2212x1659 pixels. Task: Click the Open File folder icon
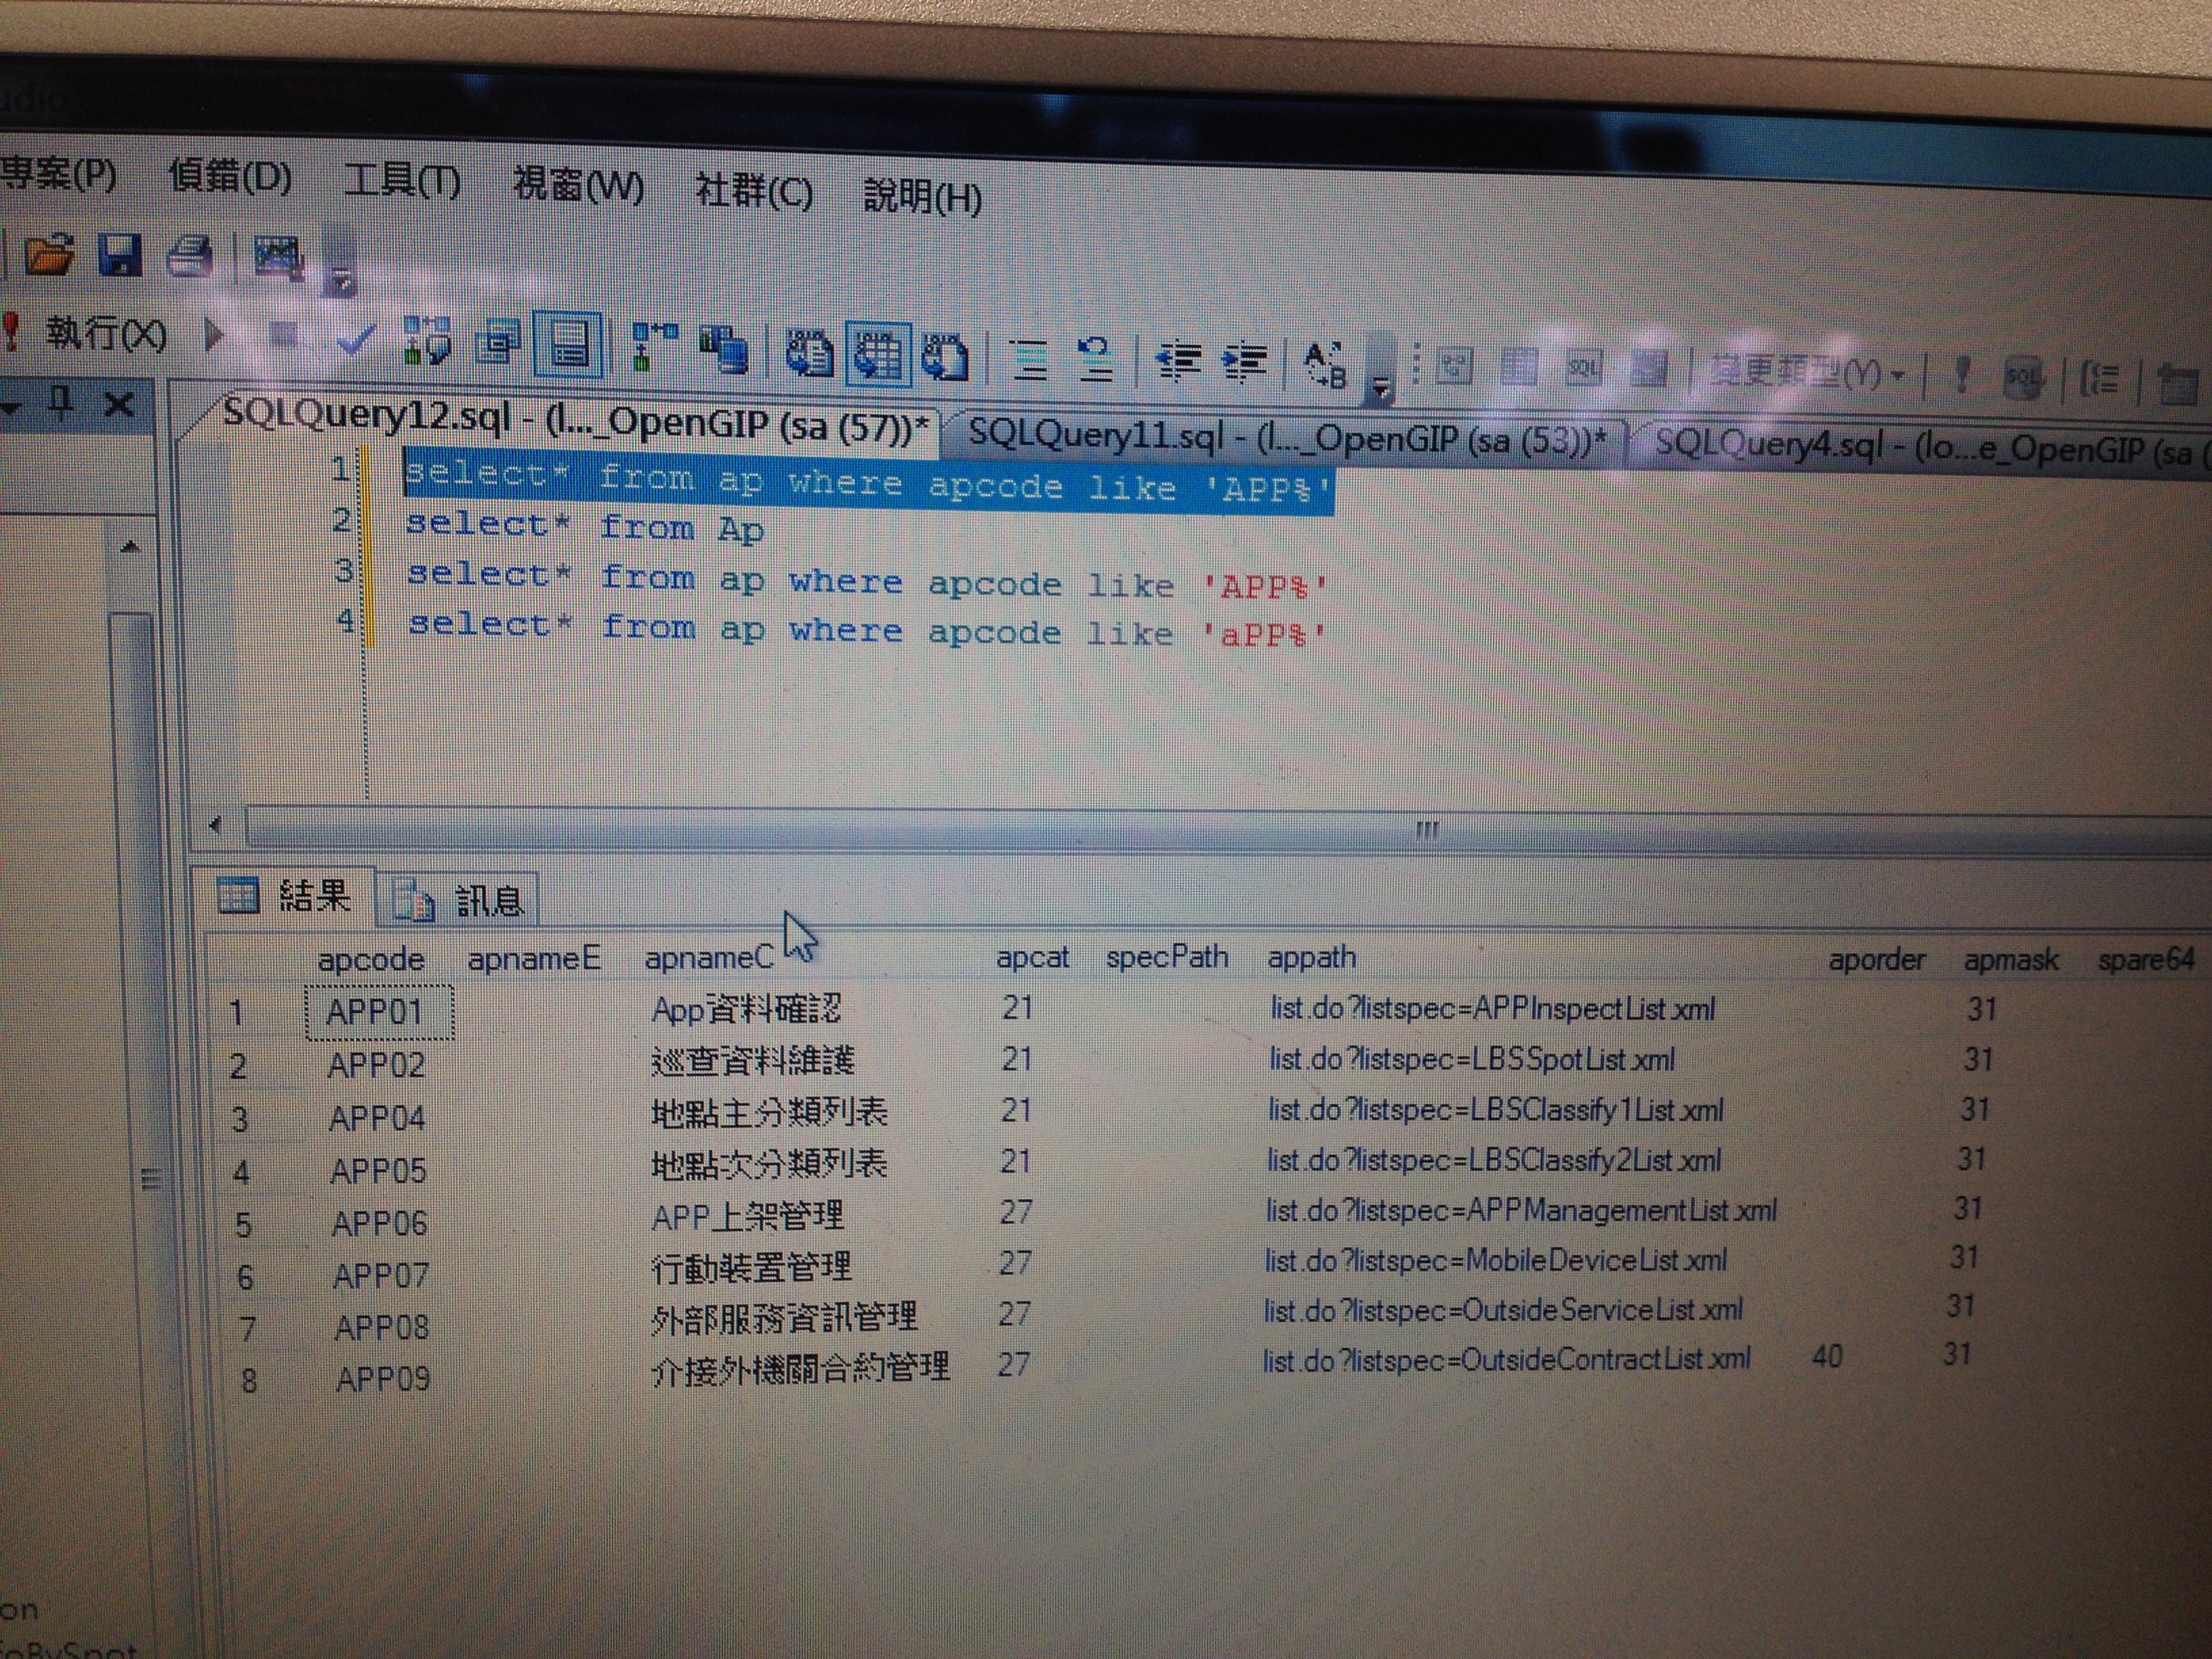50,255
